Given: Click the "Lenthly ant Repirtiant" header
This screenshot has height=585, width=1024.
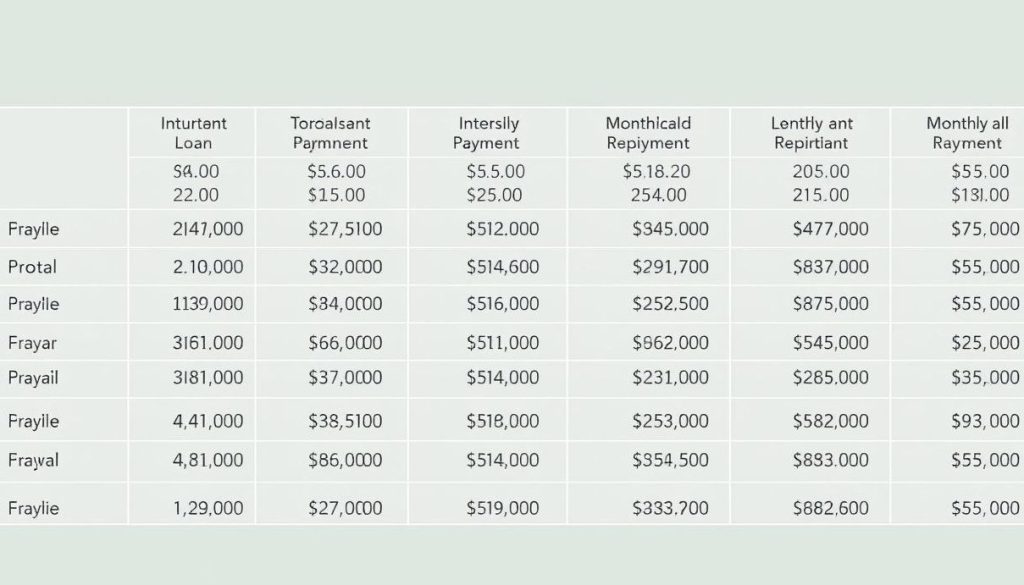Looking at the screenshot, I should [811, 133].
